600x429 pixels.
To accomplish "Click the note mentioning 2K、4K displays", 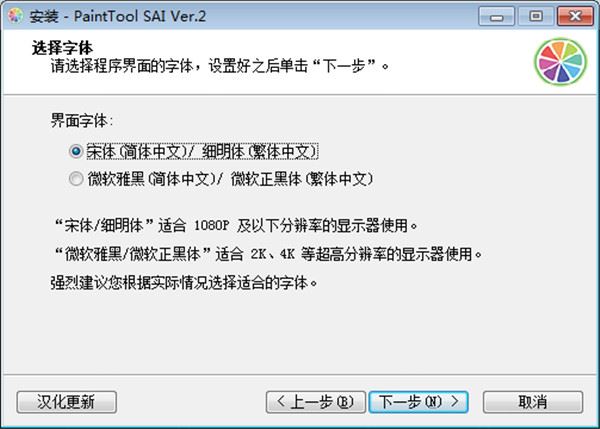I will point(269,254).
